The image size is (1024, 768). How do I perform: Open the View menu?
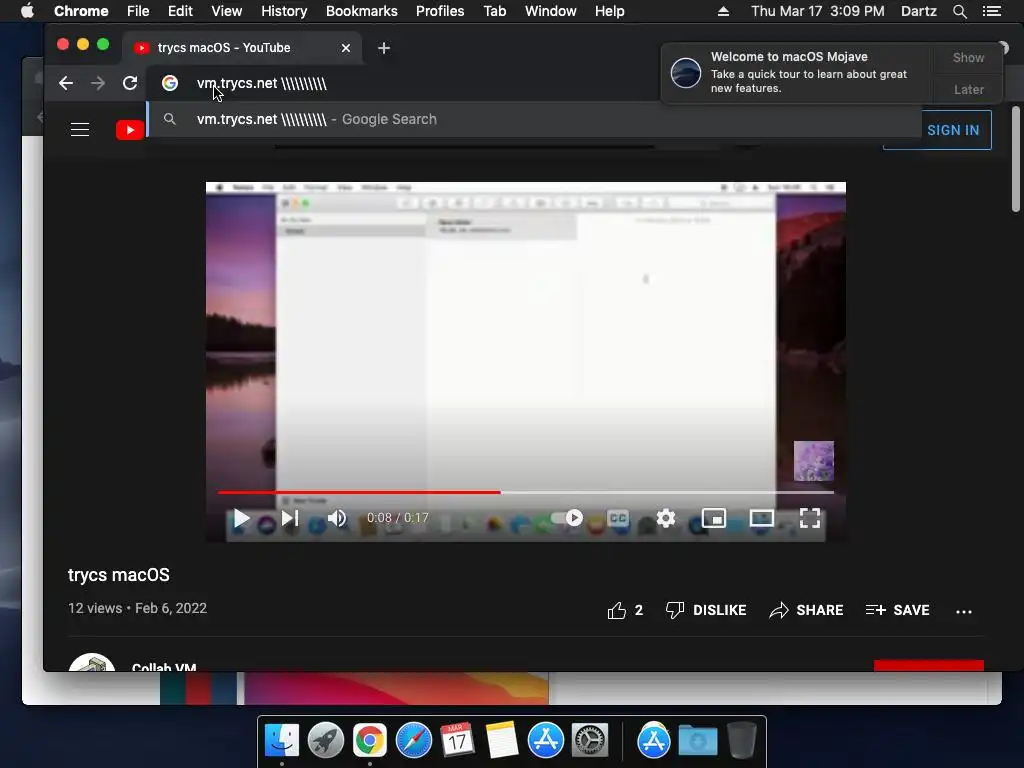tap(227, 11)
